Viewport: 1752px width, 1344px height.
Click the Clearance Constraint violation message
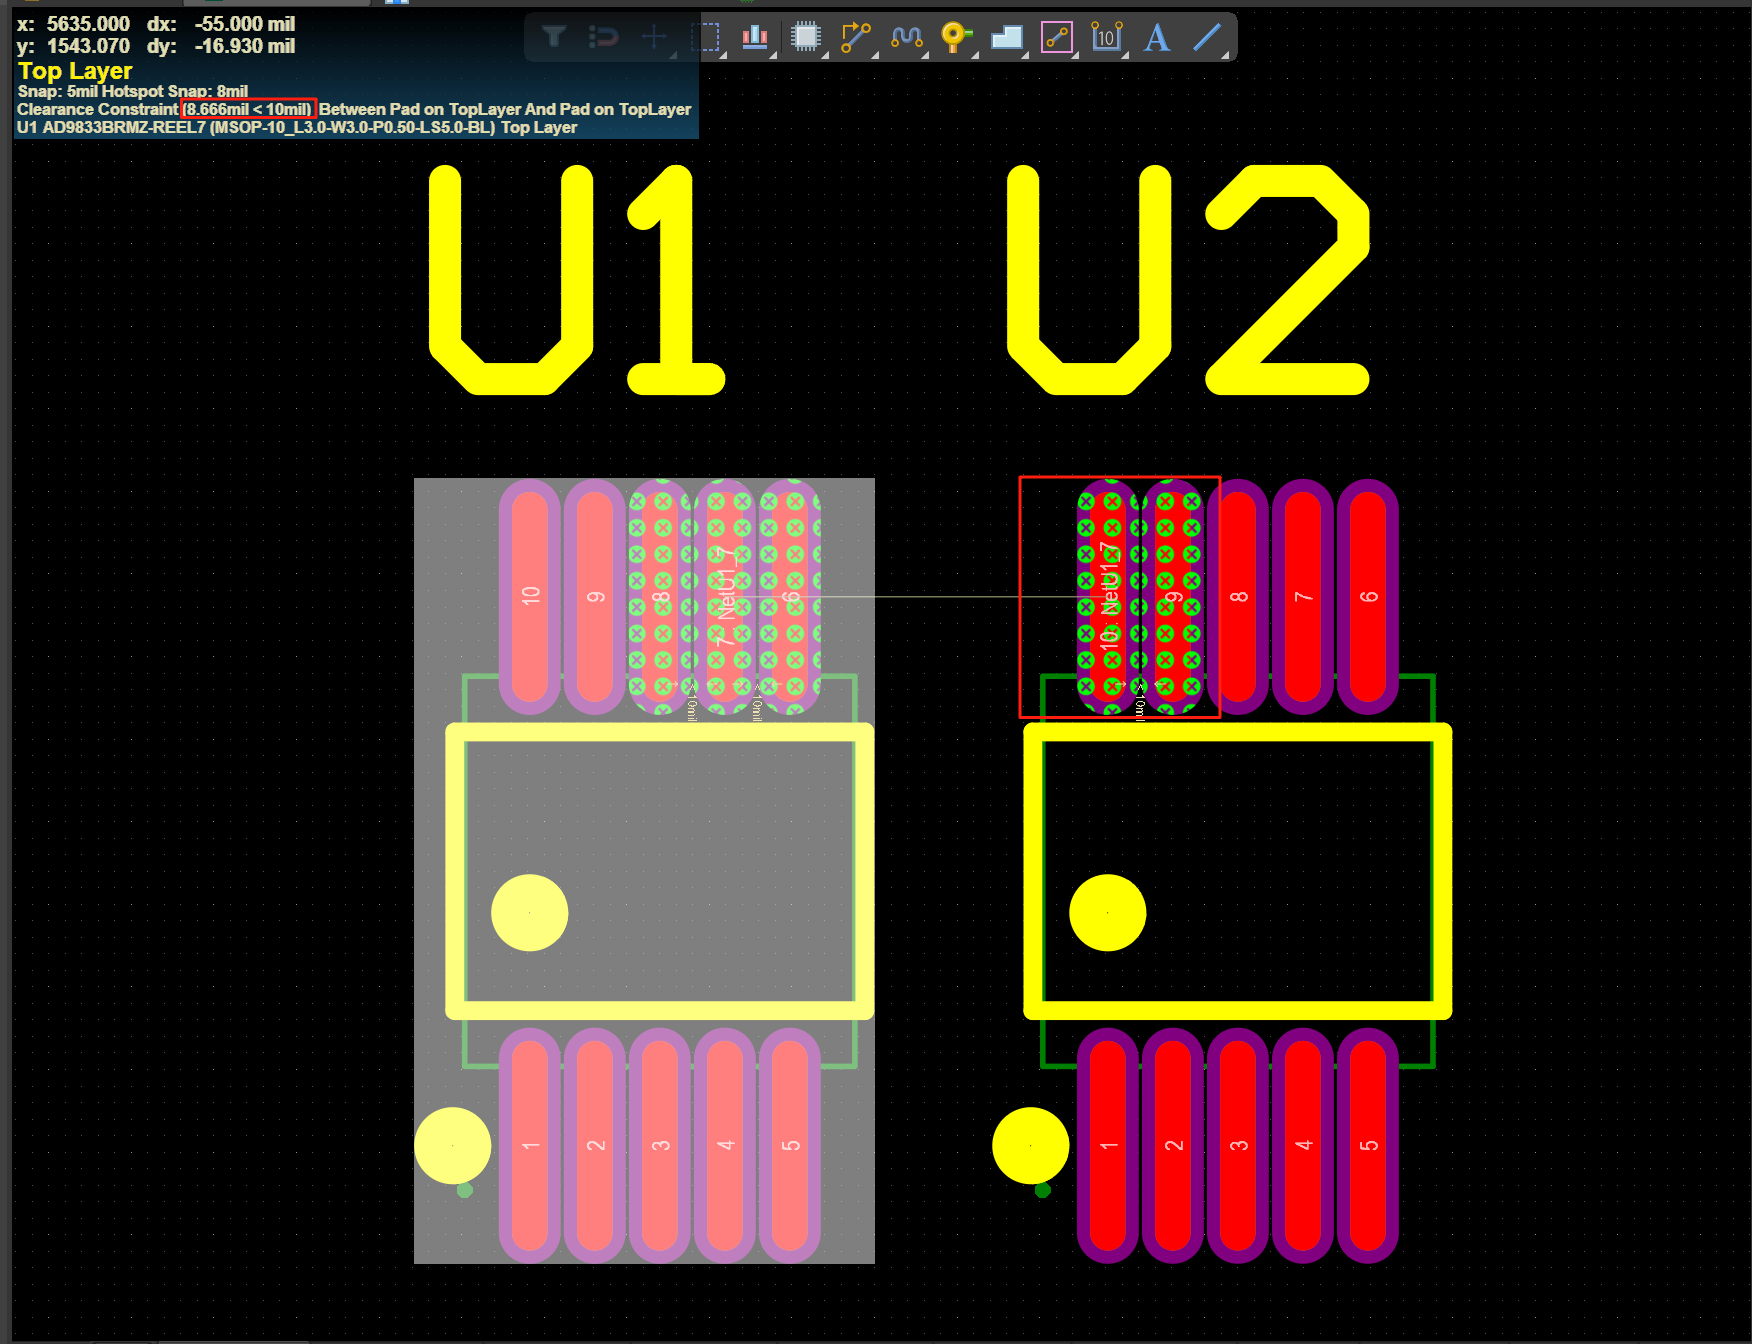coord(354,109)
